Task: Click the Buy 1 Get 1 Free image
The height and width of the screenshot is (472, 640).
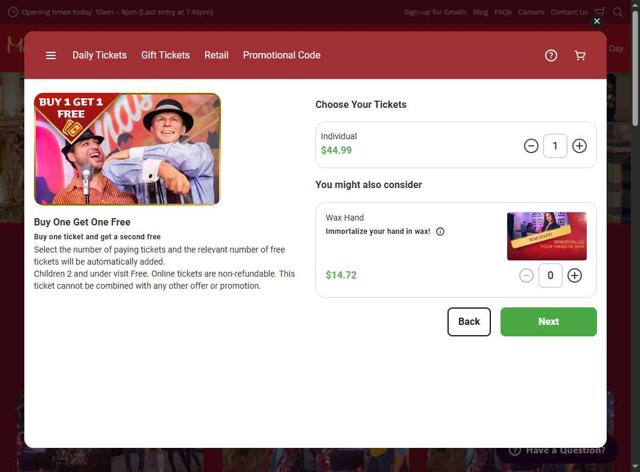Action: (127, 149)
